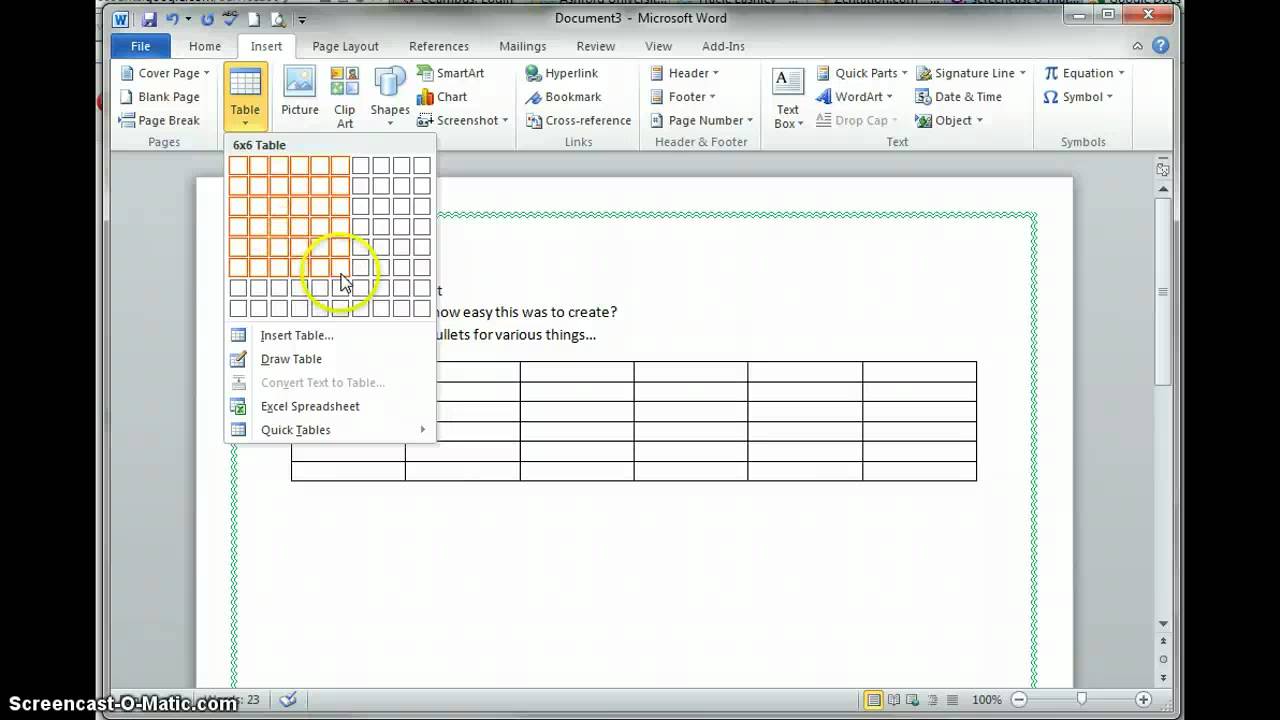The height and width of the screenshot is (720, 1280).
Task: Toggle the ruler view button
Action: pyautogui.click(x=1163, y=169)
